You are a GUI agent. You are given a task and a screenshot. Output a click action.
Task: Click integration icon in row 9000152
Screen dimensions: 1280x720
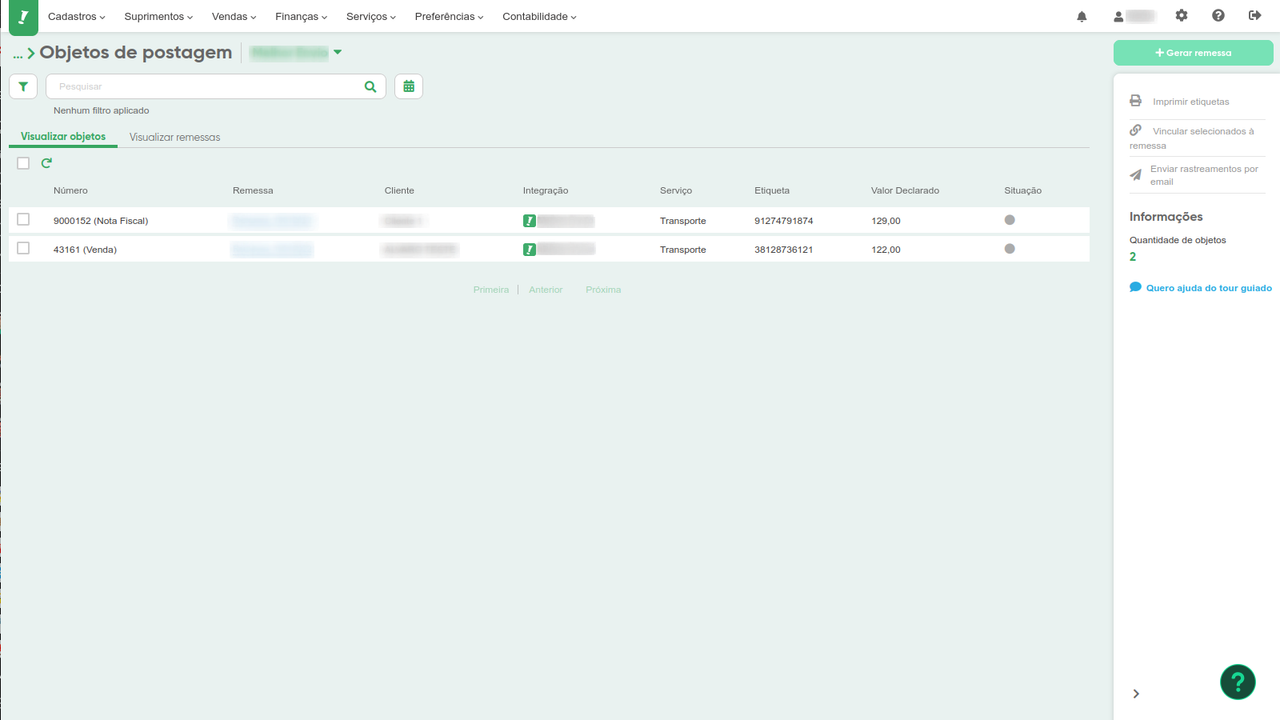[x=529, y=221]
